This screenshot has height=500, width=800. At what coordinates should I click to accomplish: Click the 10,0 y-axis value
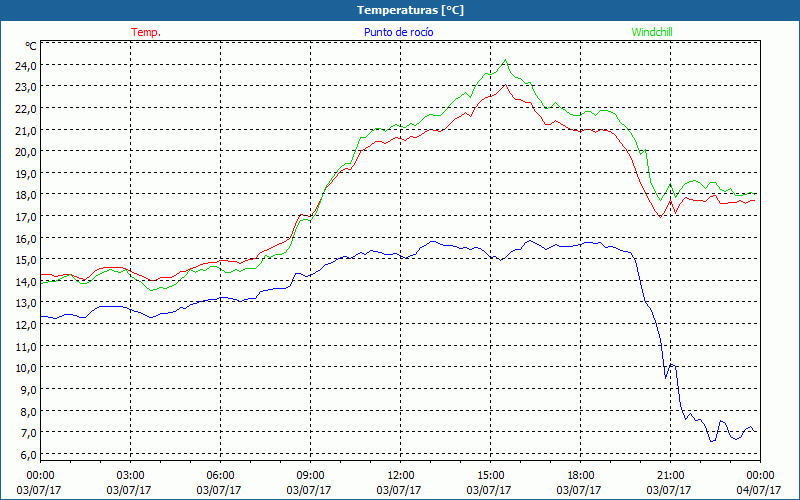(x=27, y=368)
